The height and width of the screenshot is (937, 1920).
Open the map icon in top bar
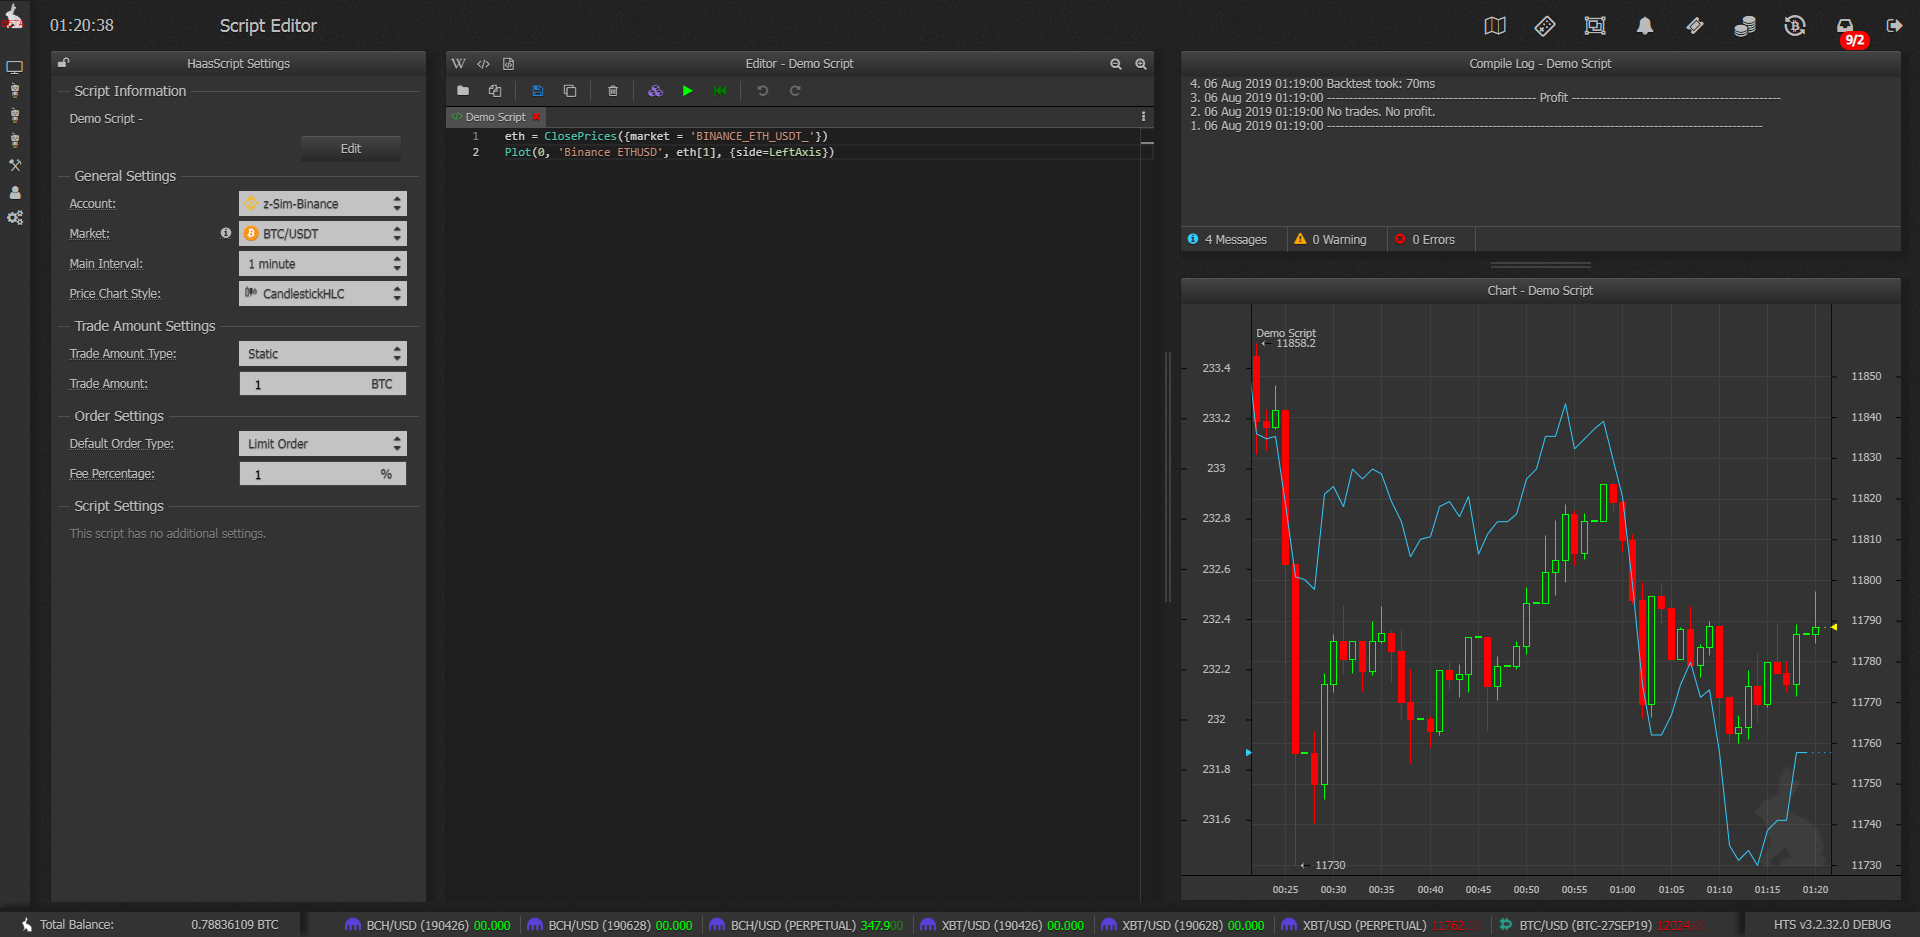pos(1495,26)
